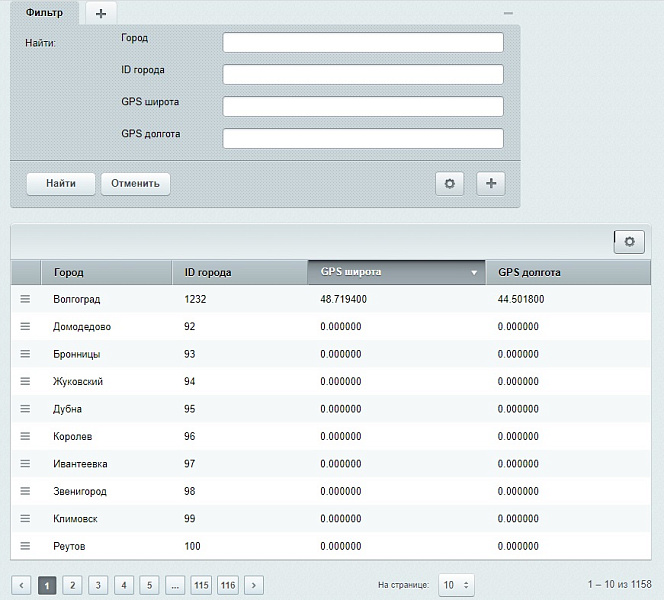
Task: Collapse the filter panel
Action: pyautogui.click(x=508, y=13)
